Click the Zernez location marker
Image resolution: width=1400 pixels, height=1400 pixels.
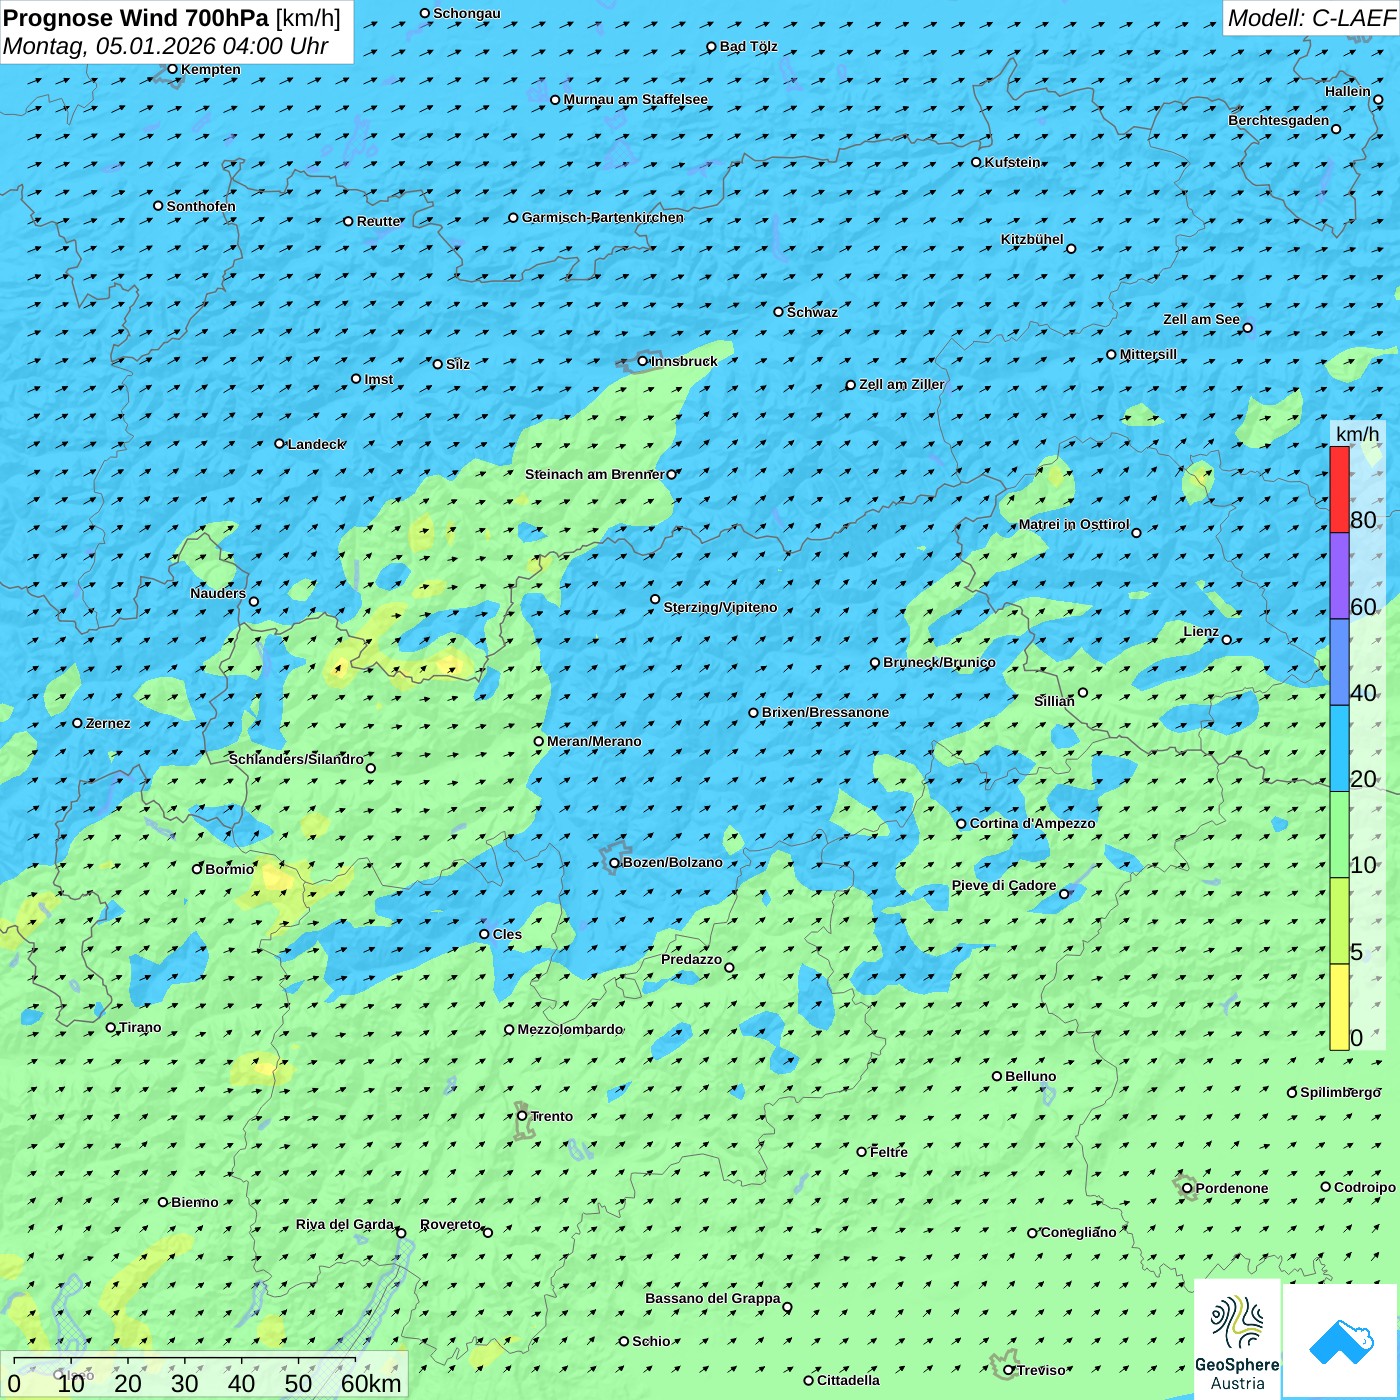pyautogui.click(x=78, y=723)
